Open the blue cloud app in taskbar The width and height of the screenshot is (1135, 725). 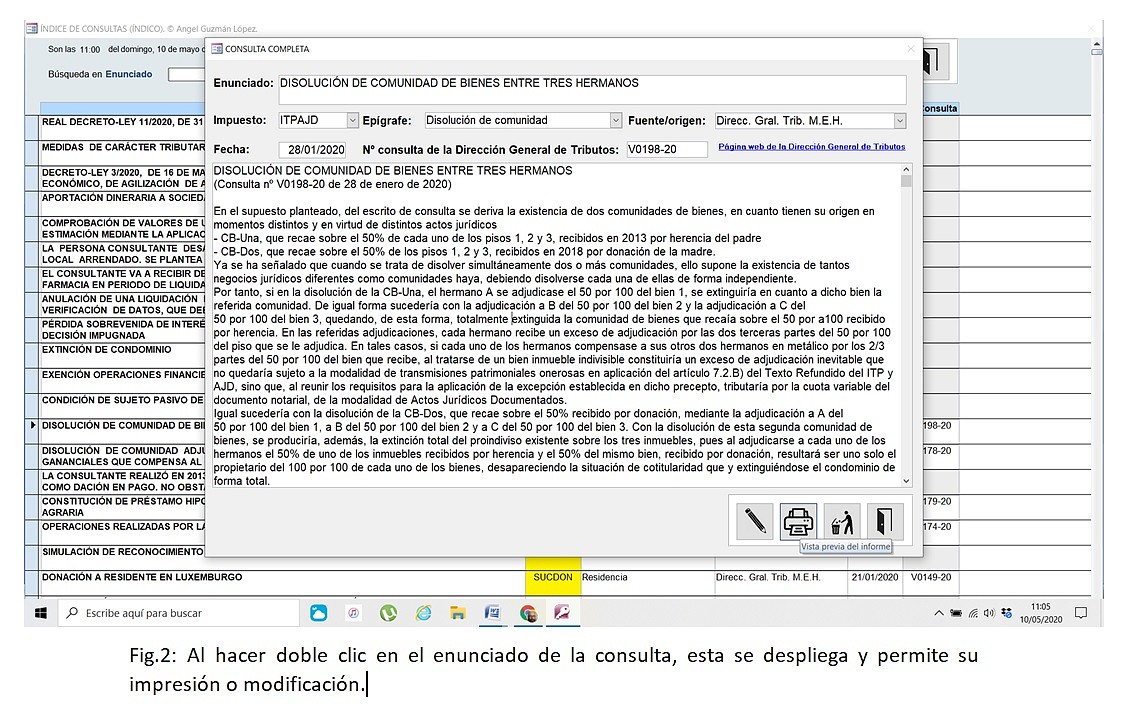coord(318,613)
